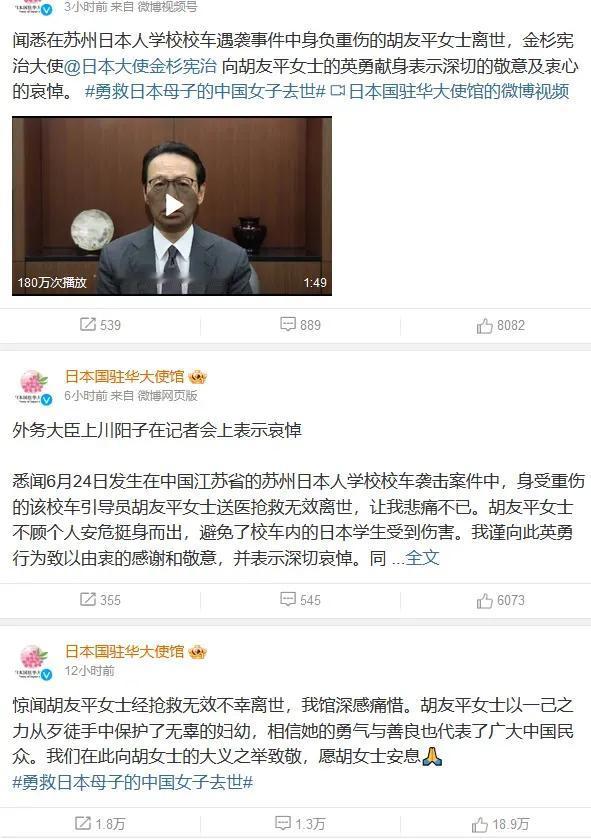This screenshot has width=591, height=839.
Task: Click the 微博网页版 source label
Action: tap(167, 395)
